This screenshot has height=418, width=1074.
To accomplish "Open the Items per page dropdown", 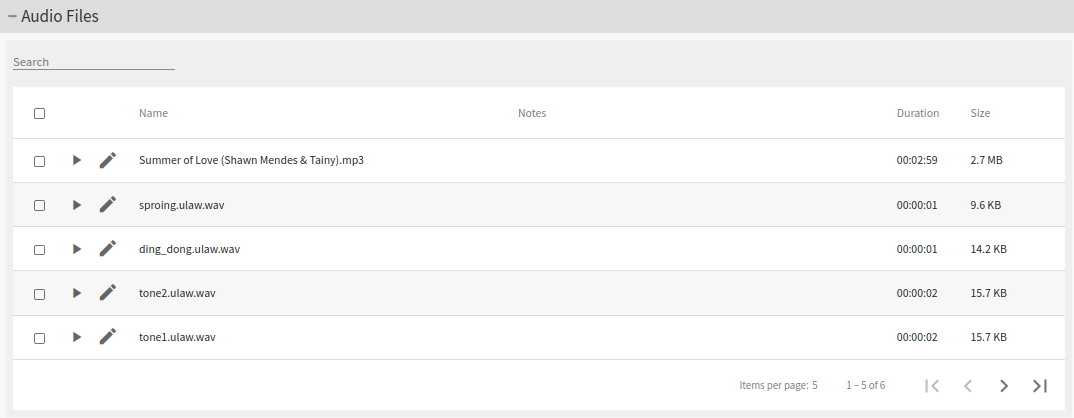I will click(x=814, y=385).
